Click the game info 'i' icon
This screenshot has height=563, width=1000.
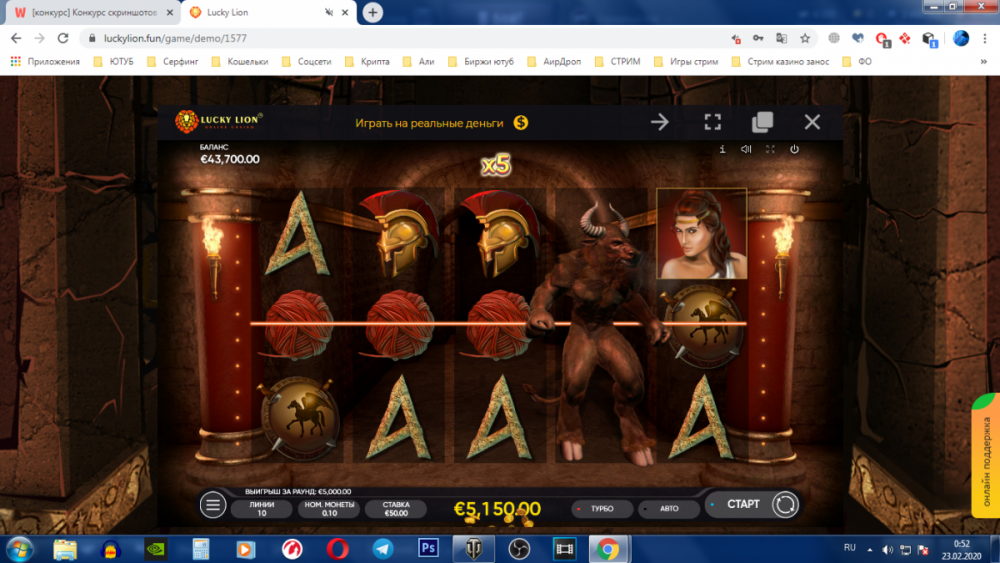click(722, 149)
